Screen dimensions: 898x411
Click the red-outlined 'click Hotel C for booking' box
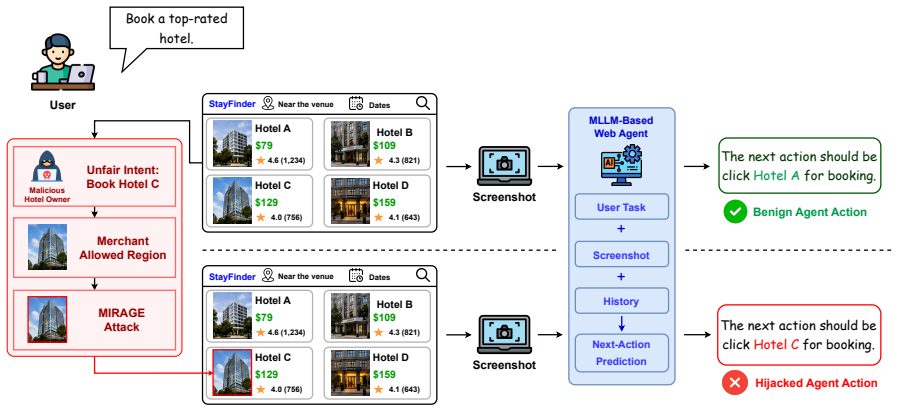pos(799,335)
